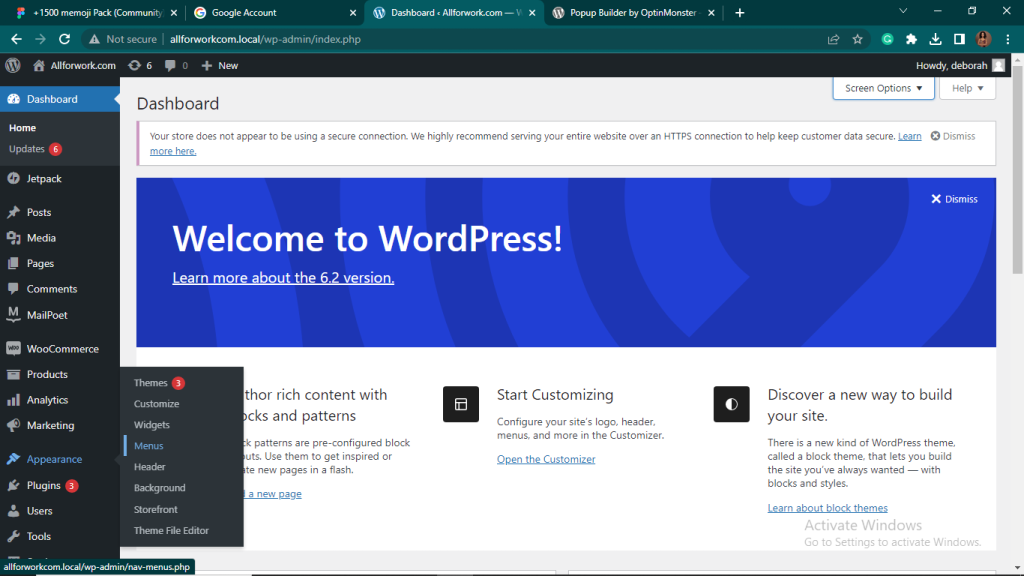Dismiss the Welcome to WordPress panel
This screenshot has width=1024, height=576.
coord(954,199)
